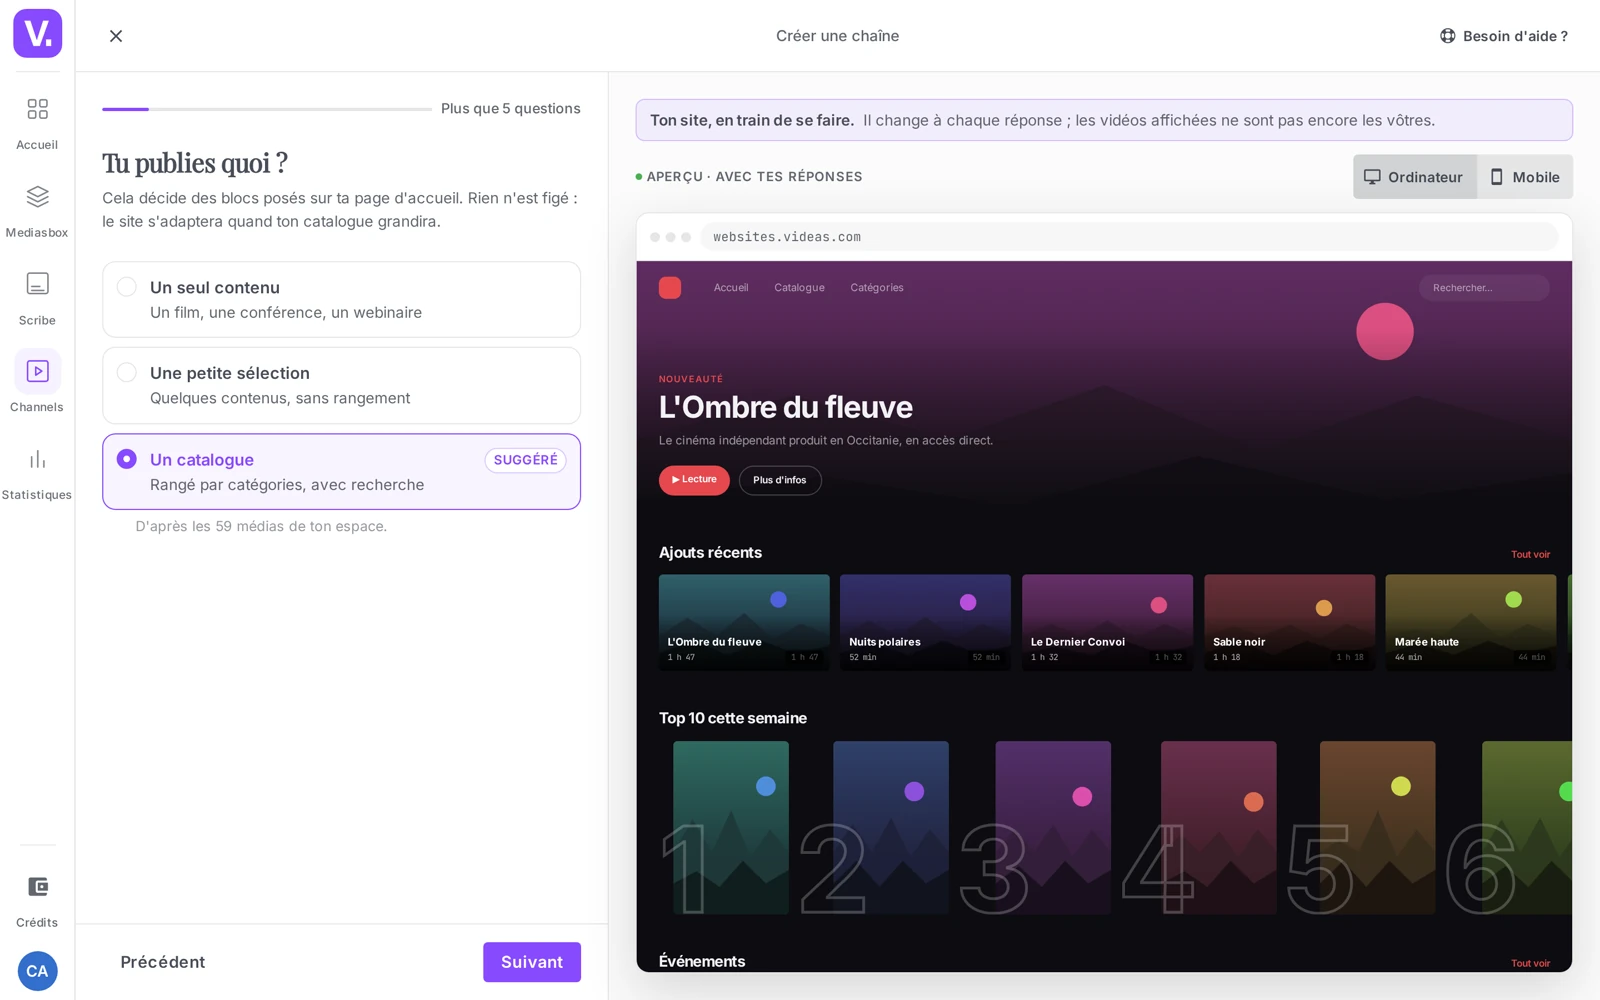
Task: Click the 'D'après les 59 médias' note
Action: pyautogui.click(x=261, y=526)
